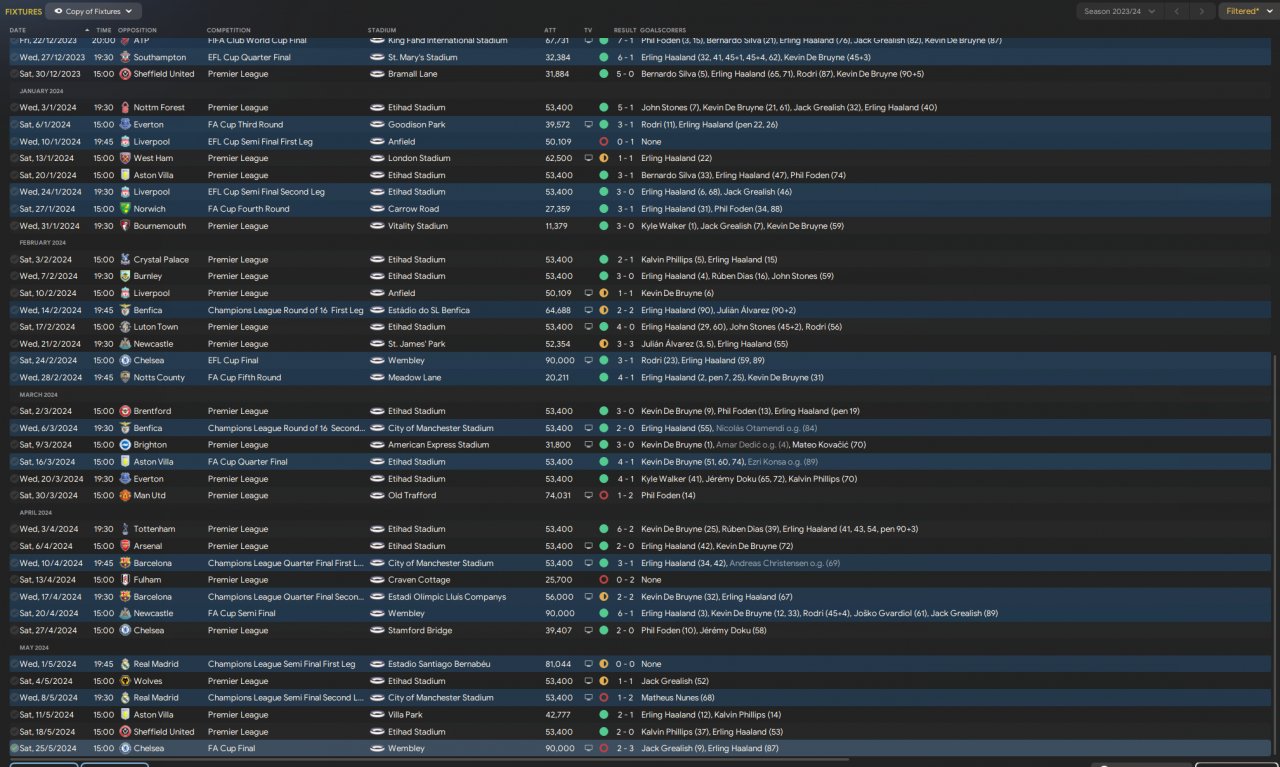This screenshot has width=1280, height=767.
Task: Click the TV icon in the Everton FA Cup row
Action: pyautogui.click(x=588, y=125)
